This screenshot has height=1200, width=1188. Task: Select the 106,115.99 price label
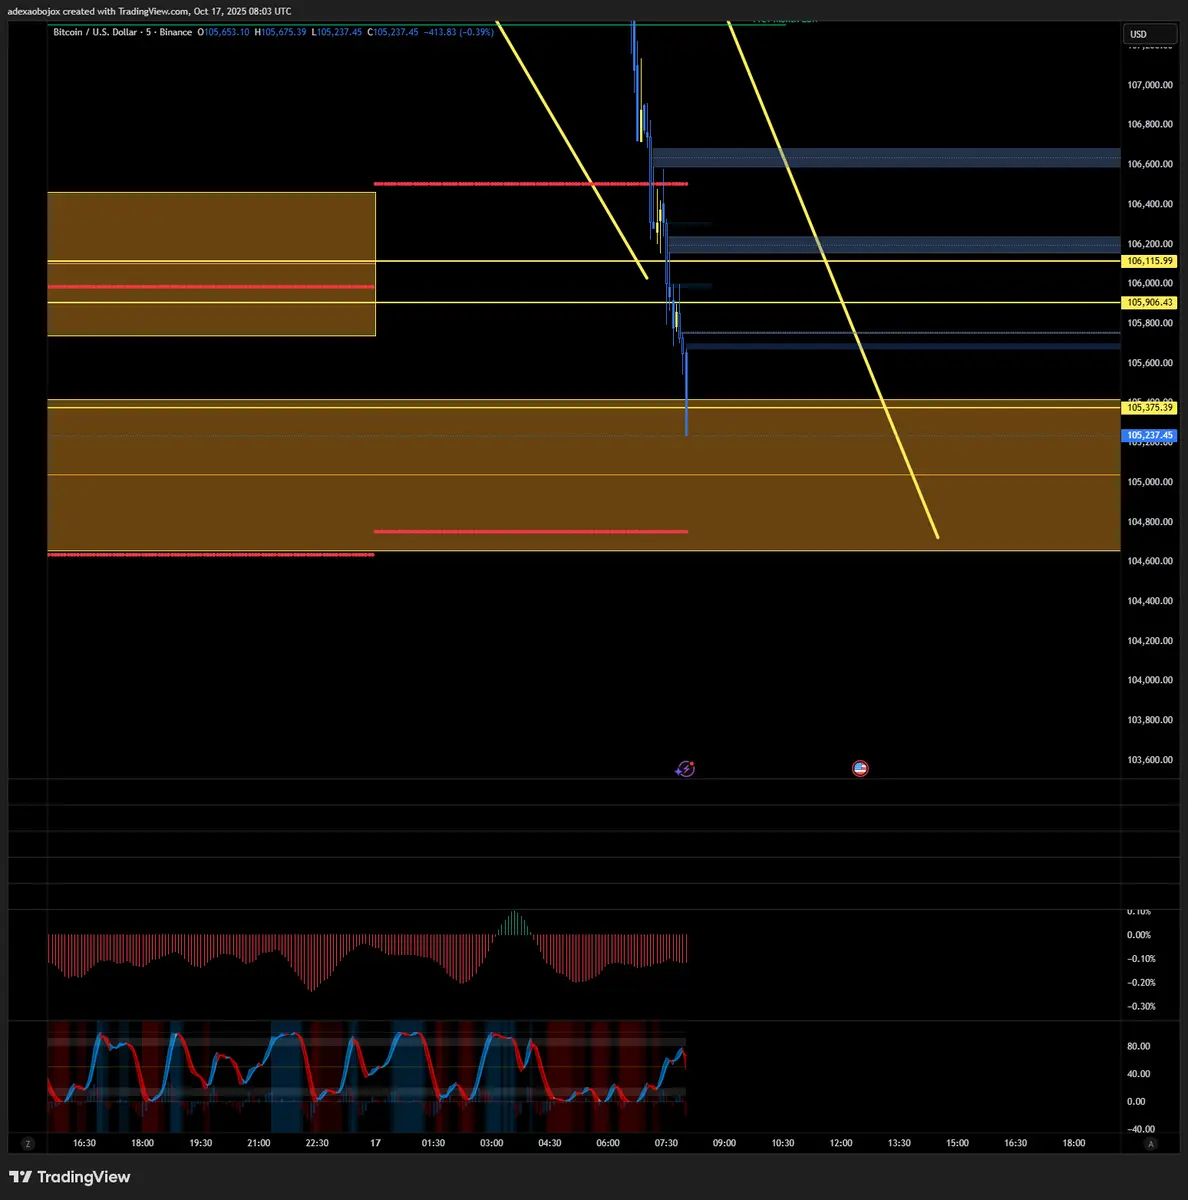1150,261
